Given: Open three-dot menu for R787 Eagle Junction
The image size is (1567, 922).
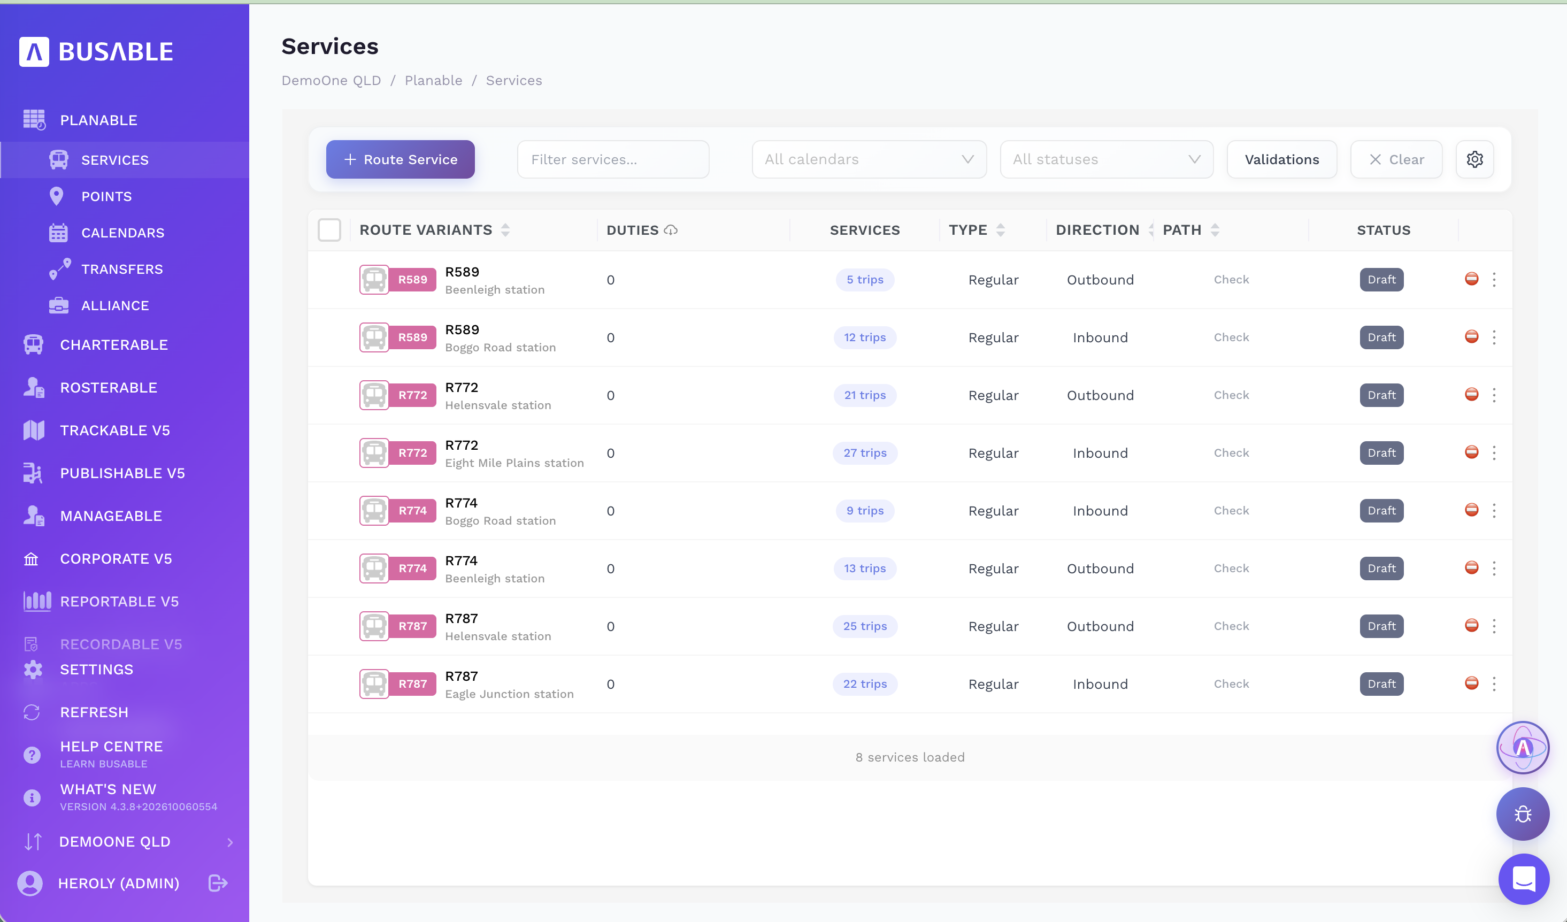Looking at the screenshot, I should (x=1494, y=684).
